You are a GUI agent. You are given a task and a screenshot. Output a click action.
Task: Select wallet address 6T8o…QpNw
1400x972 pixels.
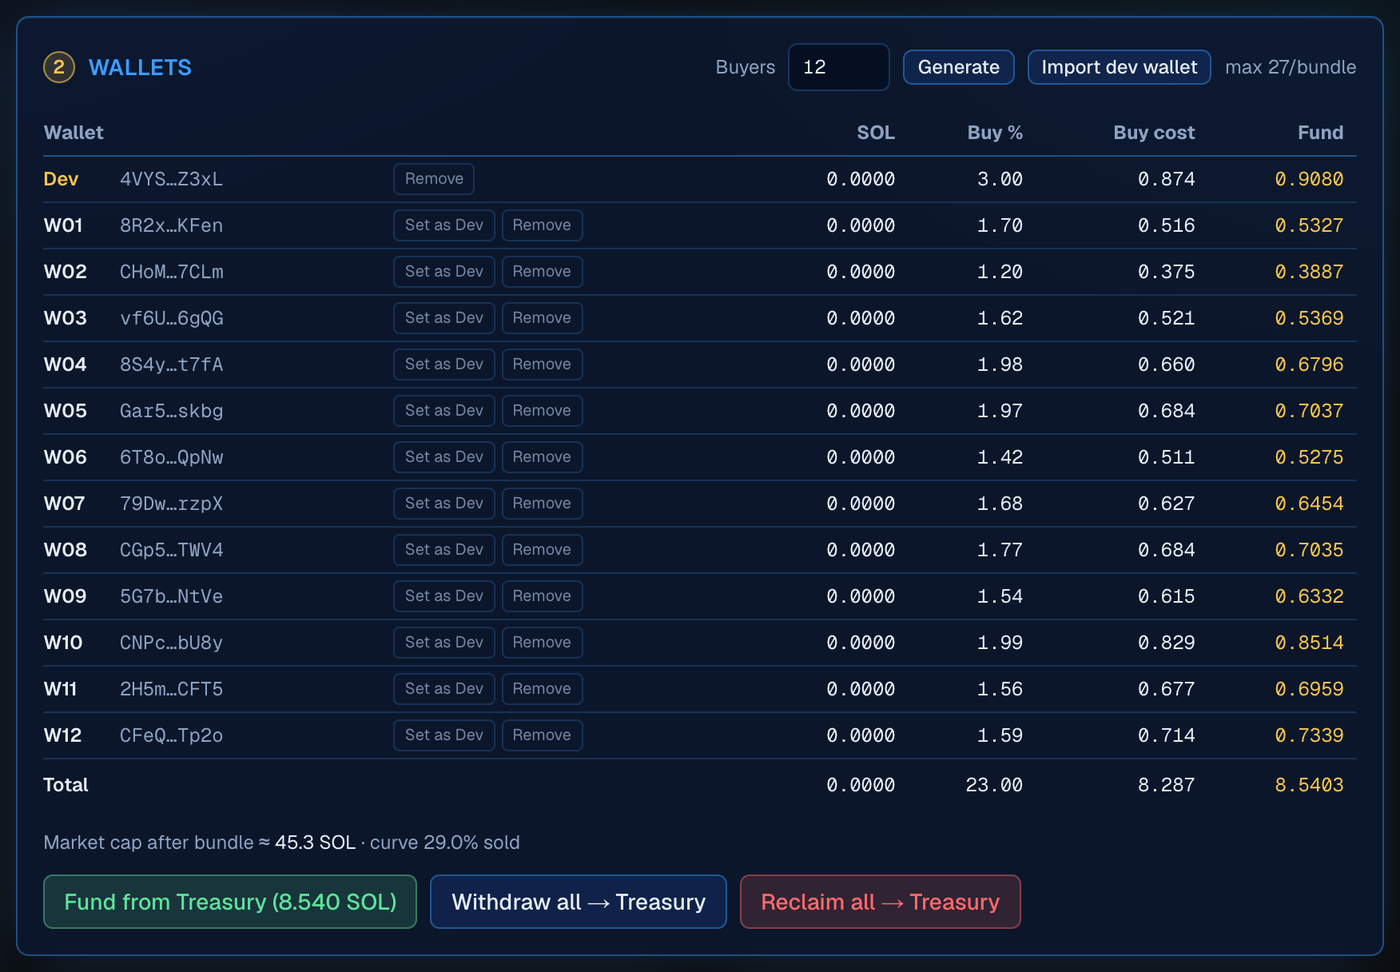pyautogui.click(x=171, y=457)
